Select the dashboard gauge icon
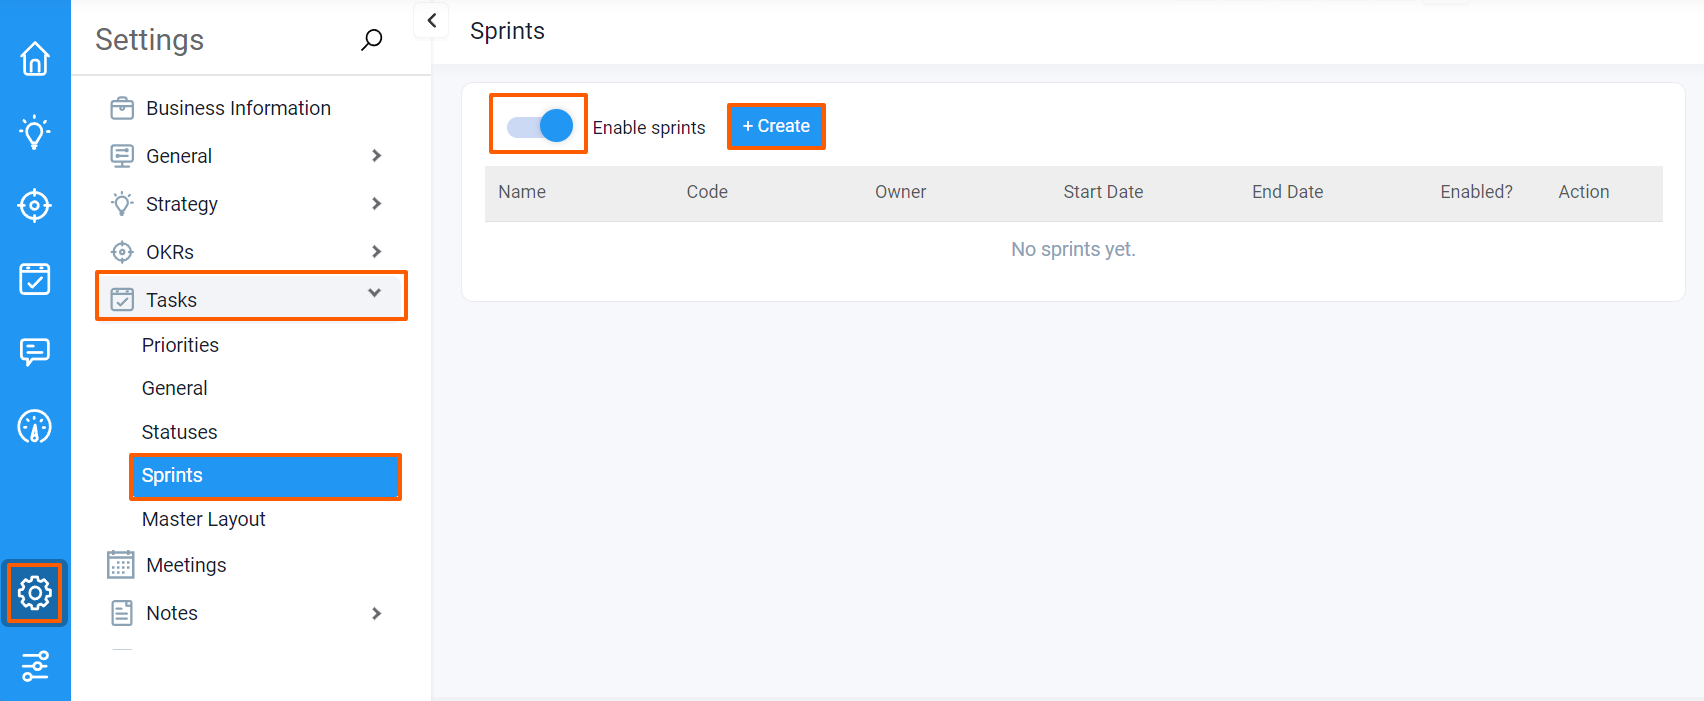This screenshot has height=701, width=1704. pos(35,426)
